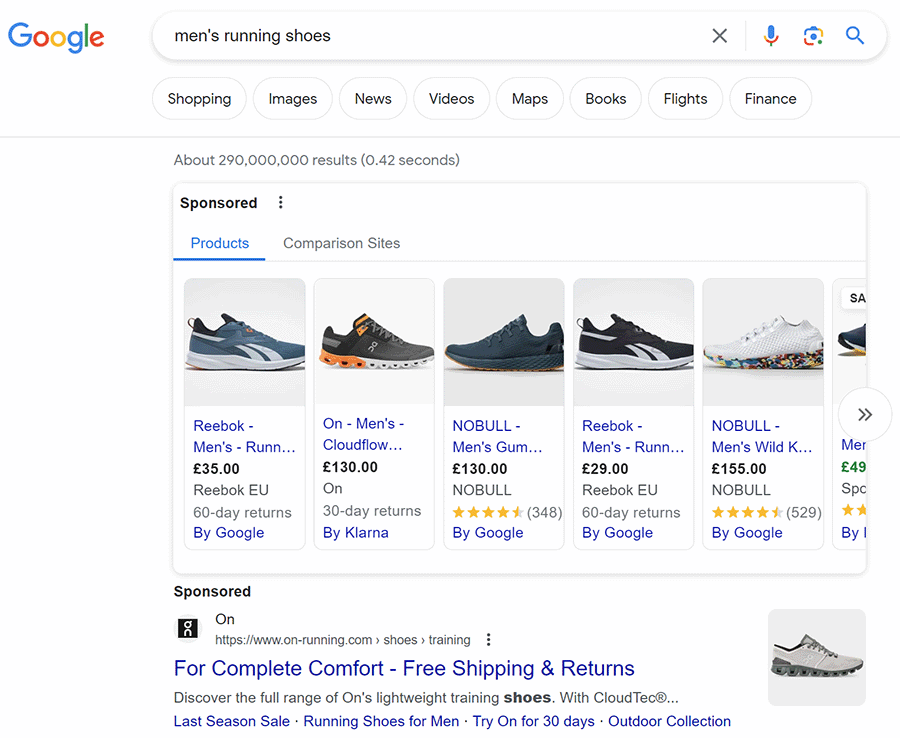900x738 pixels.
Task: Select the Products tab
Action: [219, 243]
